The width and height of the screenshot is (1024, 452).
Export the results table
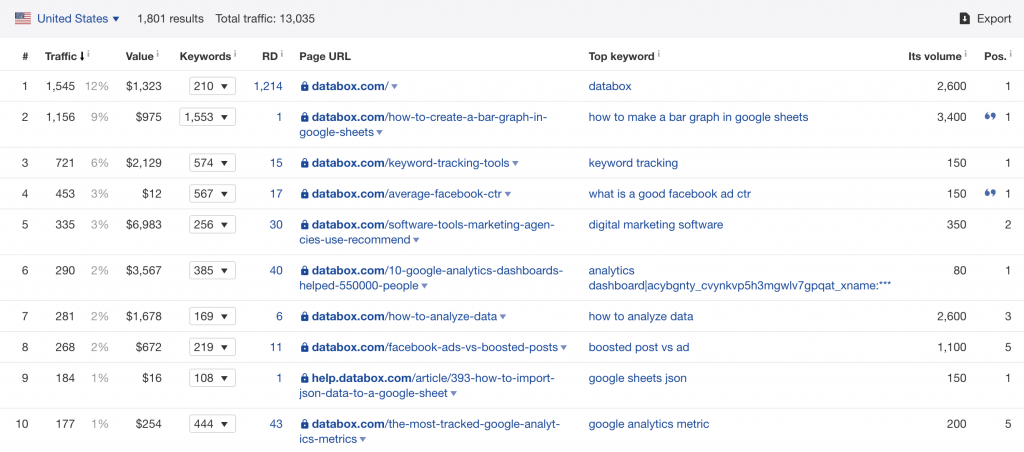point(985,19)
